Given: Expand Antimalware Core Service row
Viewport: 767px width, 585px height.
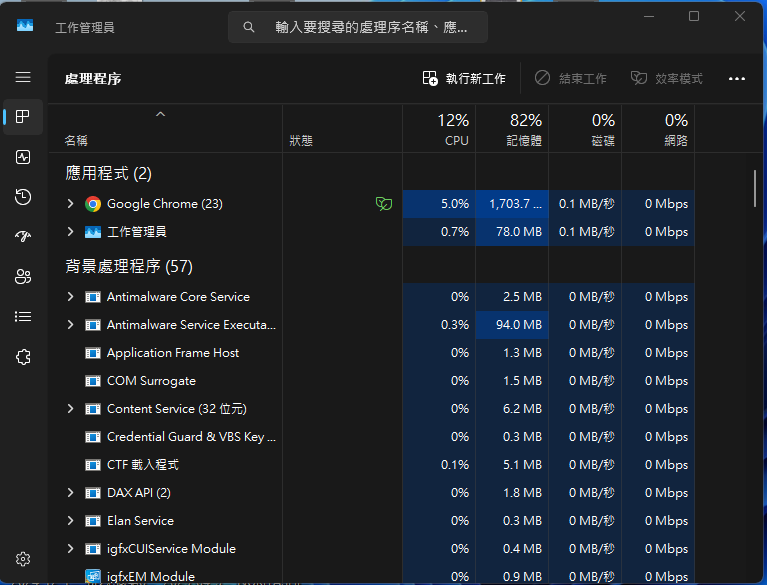Looking at the screenshot, I should 70,296.
